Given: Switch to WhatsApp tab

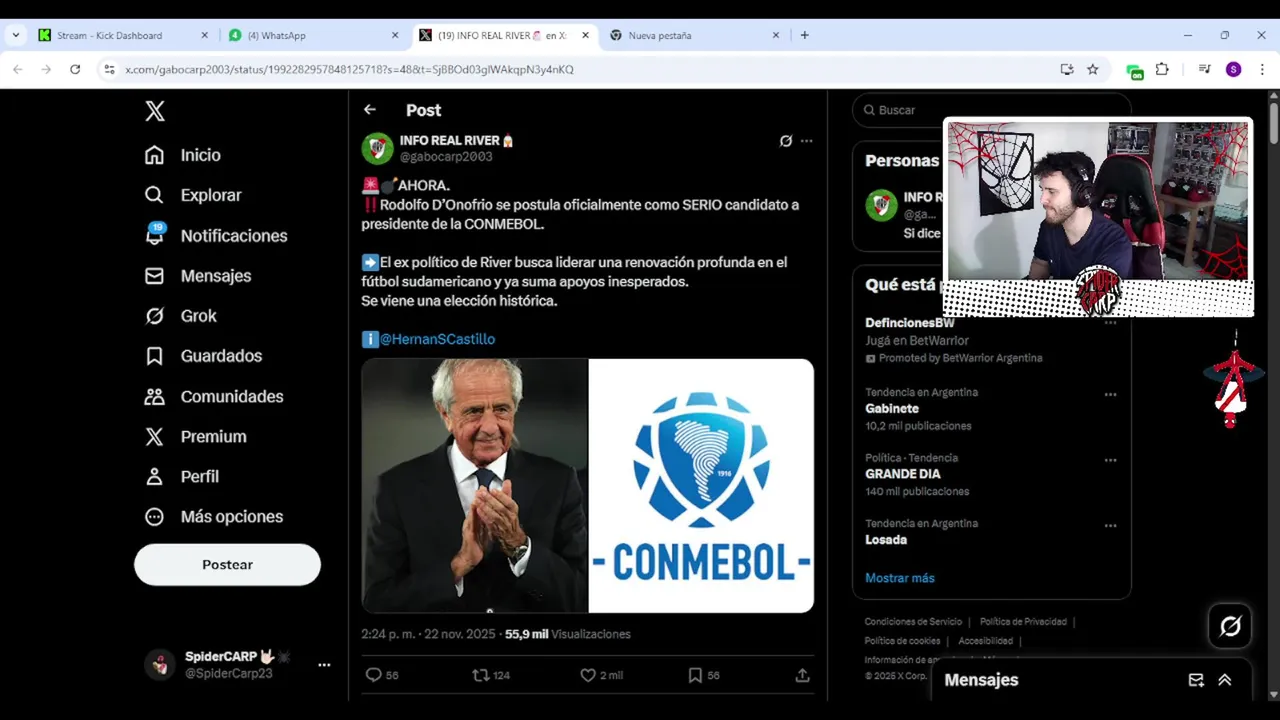Looking at the screenshot, I should 313,35.
